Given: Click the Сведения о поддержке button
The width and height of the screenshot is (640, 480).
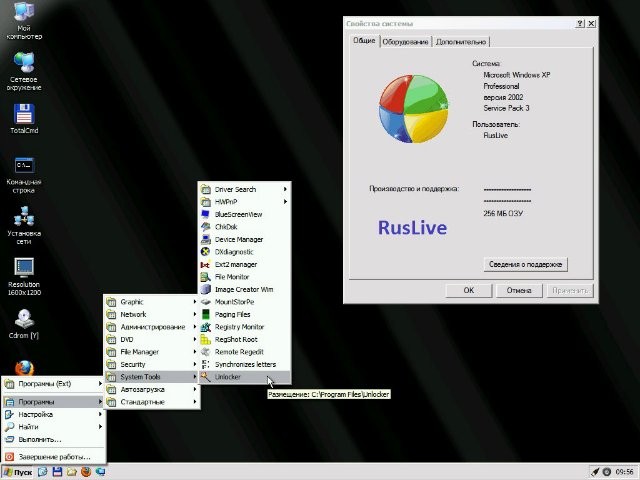Looking at the screenshot, I should click(x=525, y=264).
